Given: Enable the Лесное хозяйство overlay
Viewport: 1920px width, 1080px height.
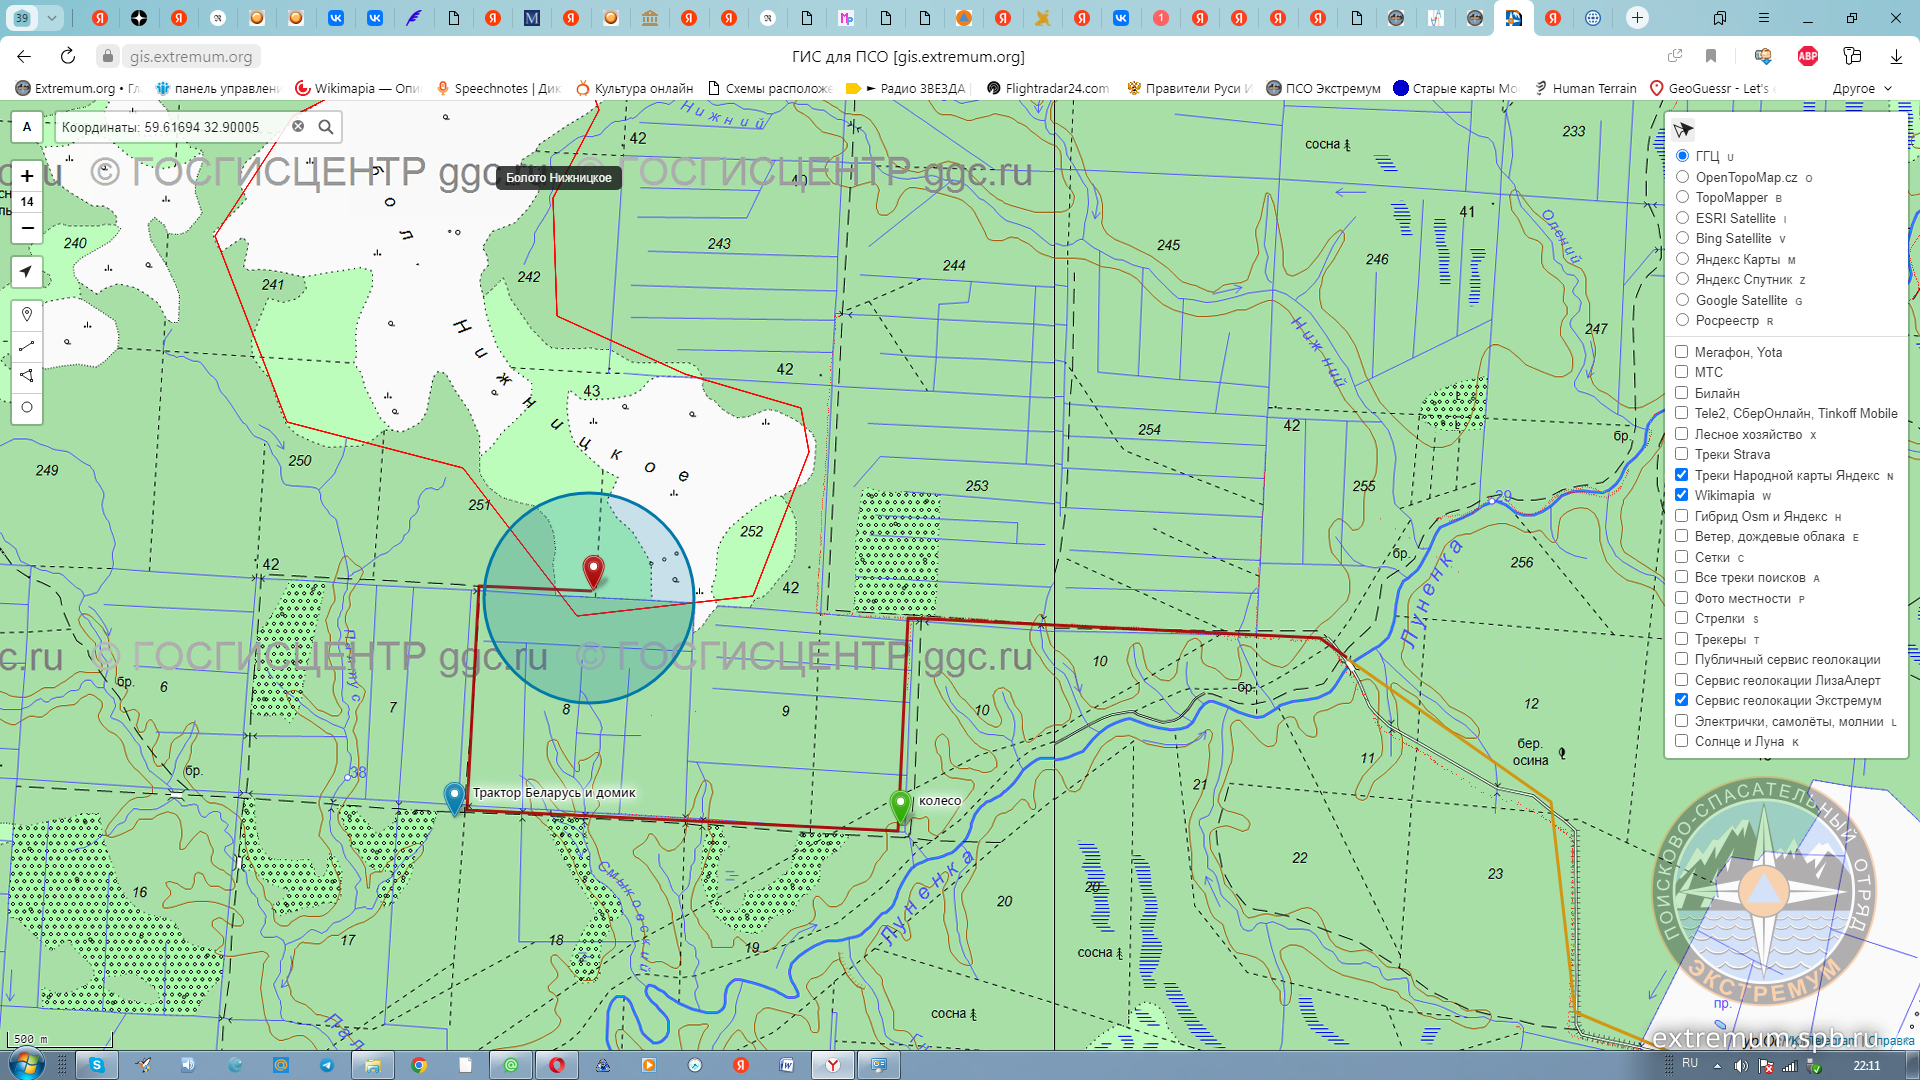Looking at the screenshot, I should tap(1681, 434).
